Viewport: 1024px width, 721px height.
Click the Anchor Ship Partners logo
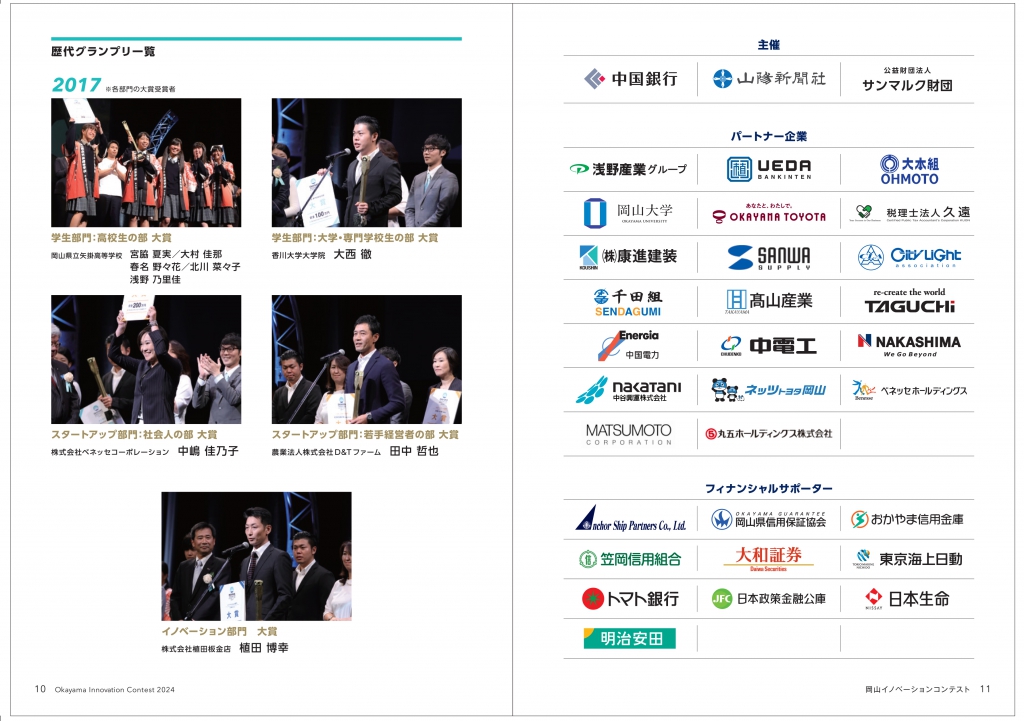pos(630,519)
